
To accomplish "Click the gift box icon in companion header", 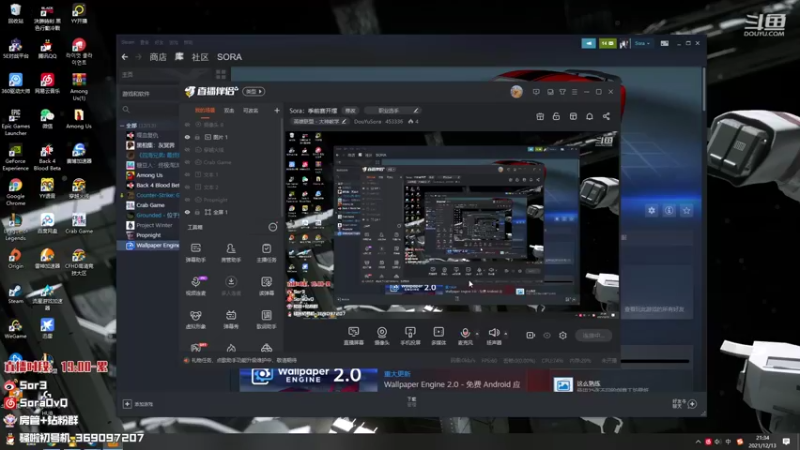I will tap(540, 116).
